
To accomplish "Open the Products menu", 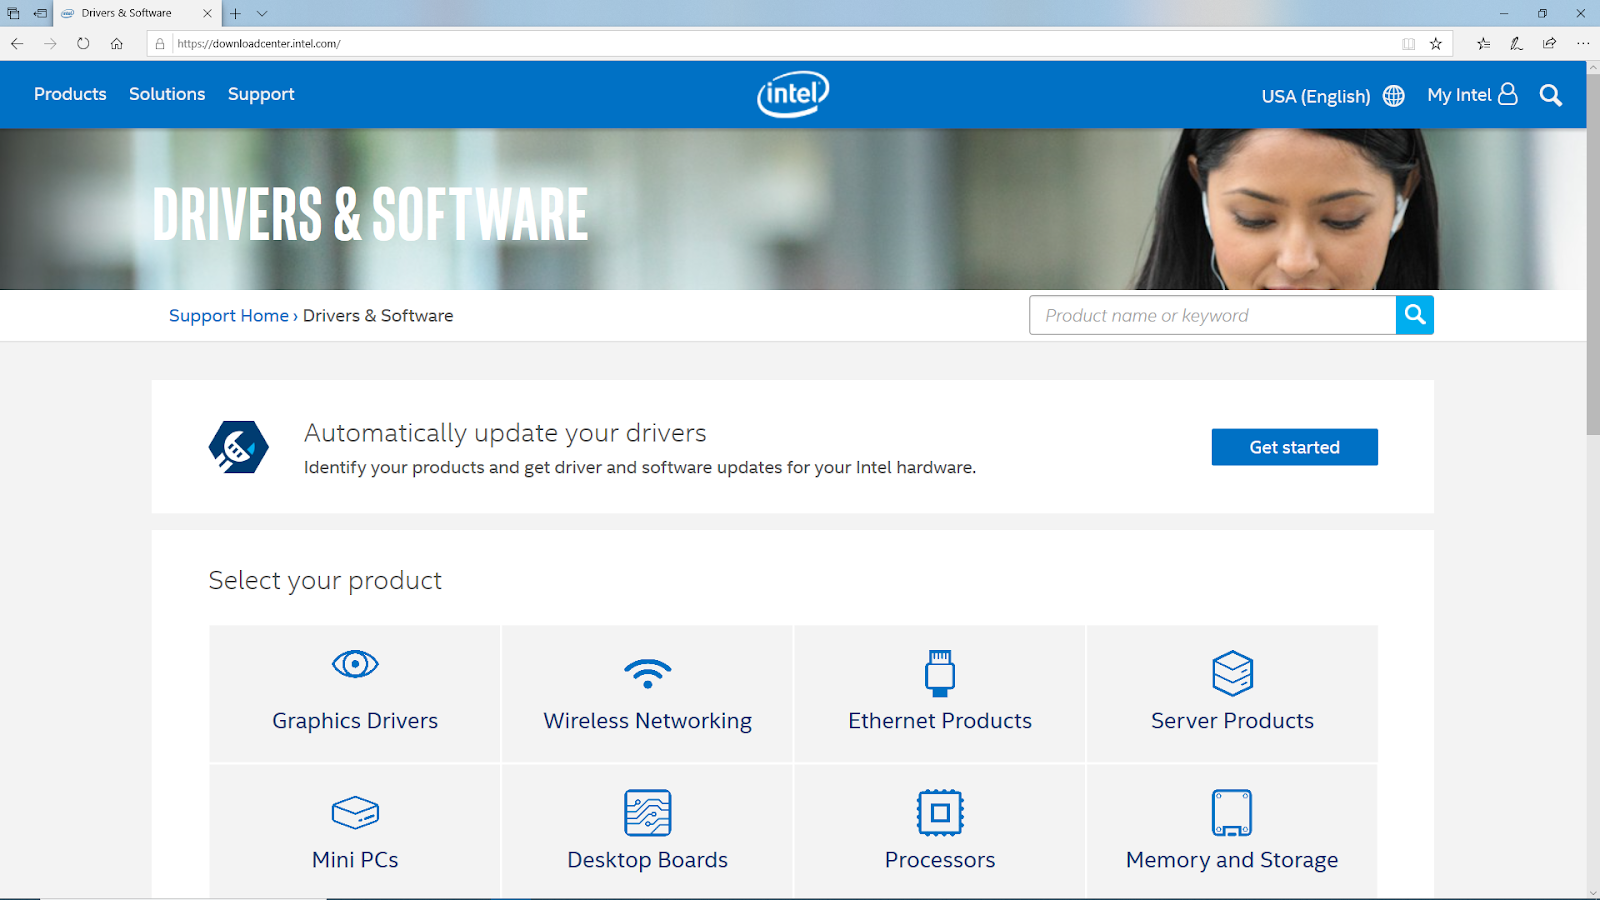I will click(x=70, y=94).
